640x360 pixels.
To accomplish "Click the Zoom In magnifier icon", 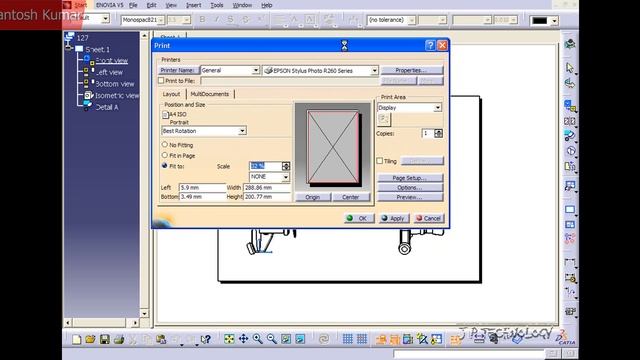I will [x=258, y=339].
